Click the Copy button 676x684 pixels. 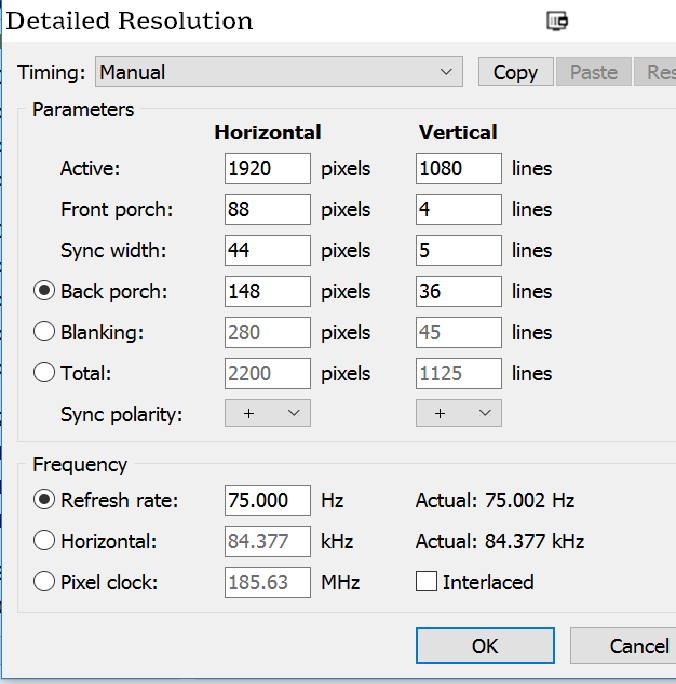[515, 72]
